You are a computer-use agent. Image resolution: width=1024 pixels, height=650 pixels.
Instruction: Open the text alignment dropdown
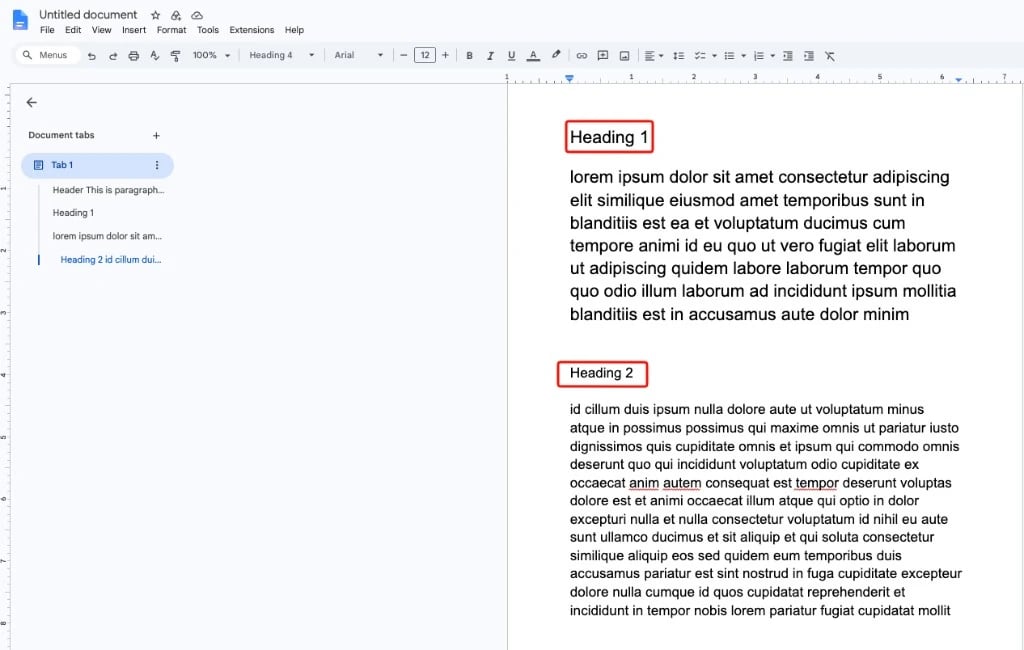654,56
